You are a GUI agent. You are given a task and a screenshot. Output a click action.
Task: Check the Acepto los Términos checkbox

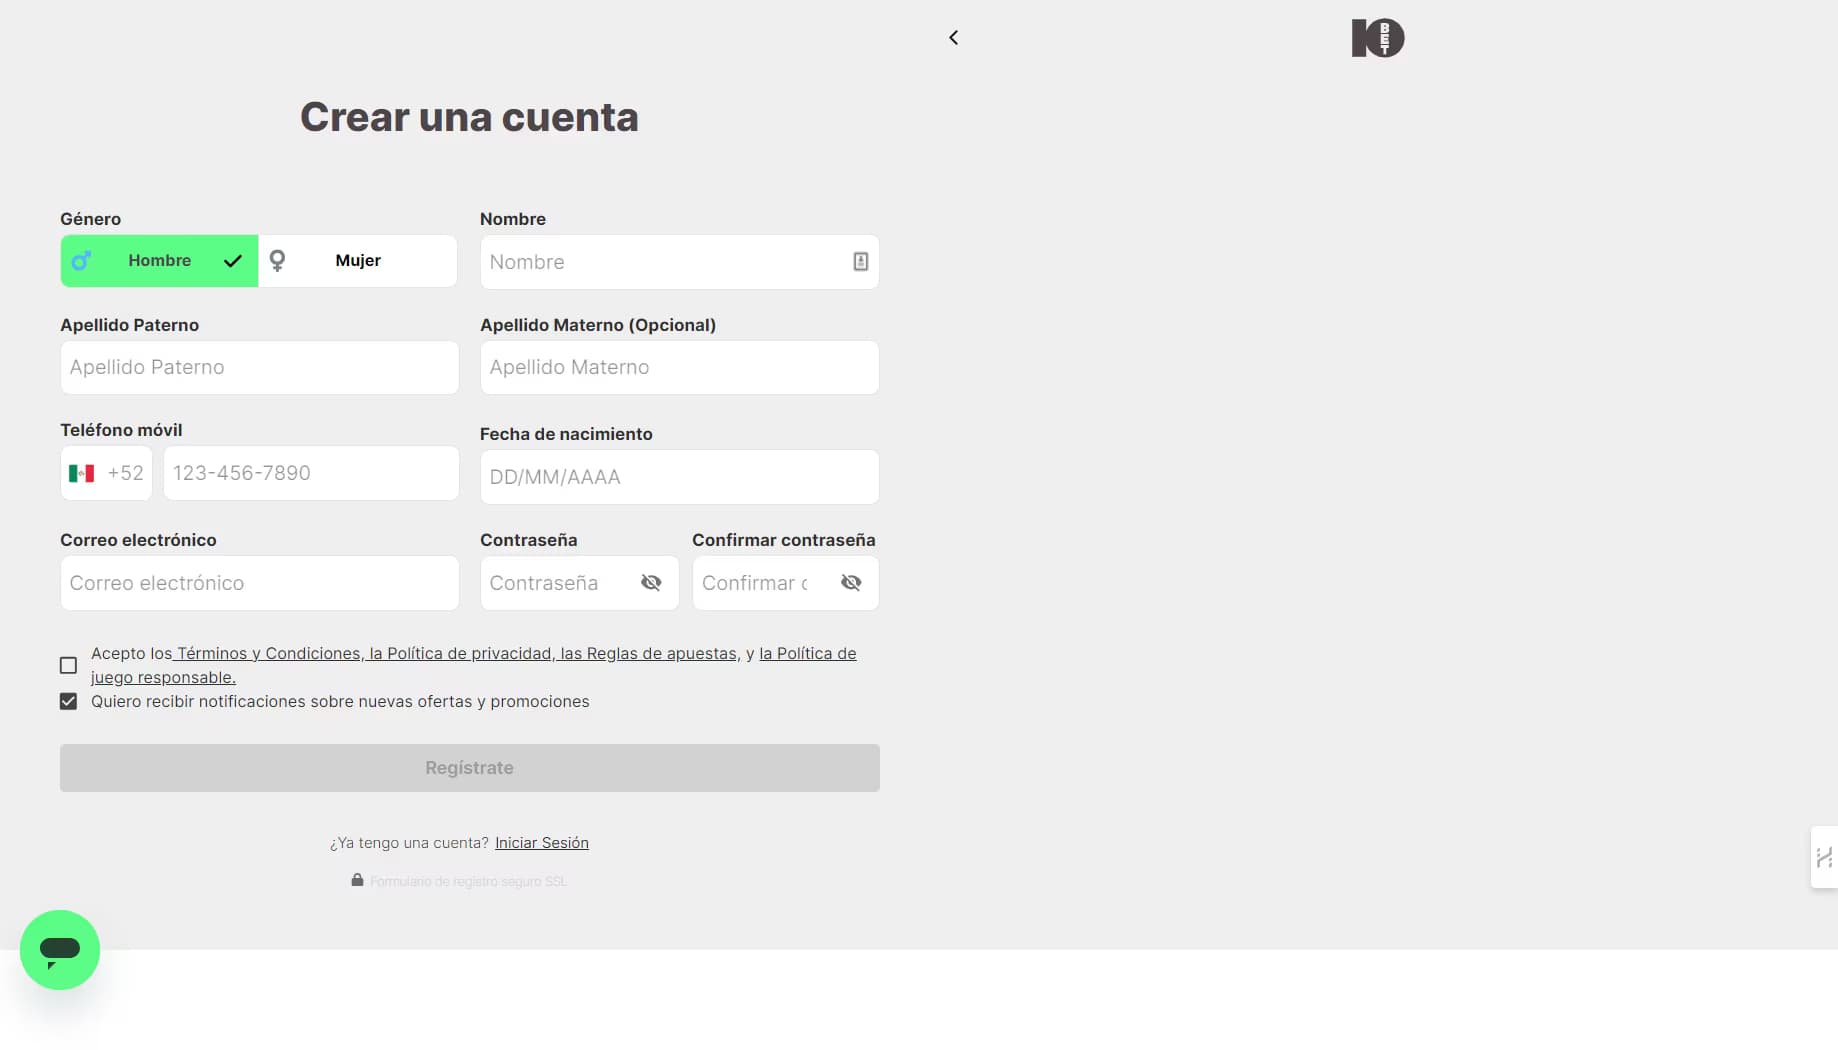tap(67, 665)
